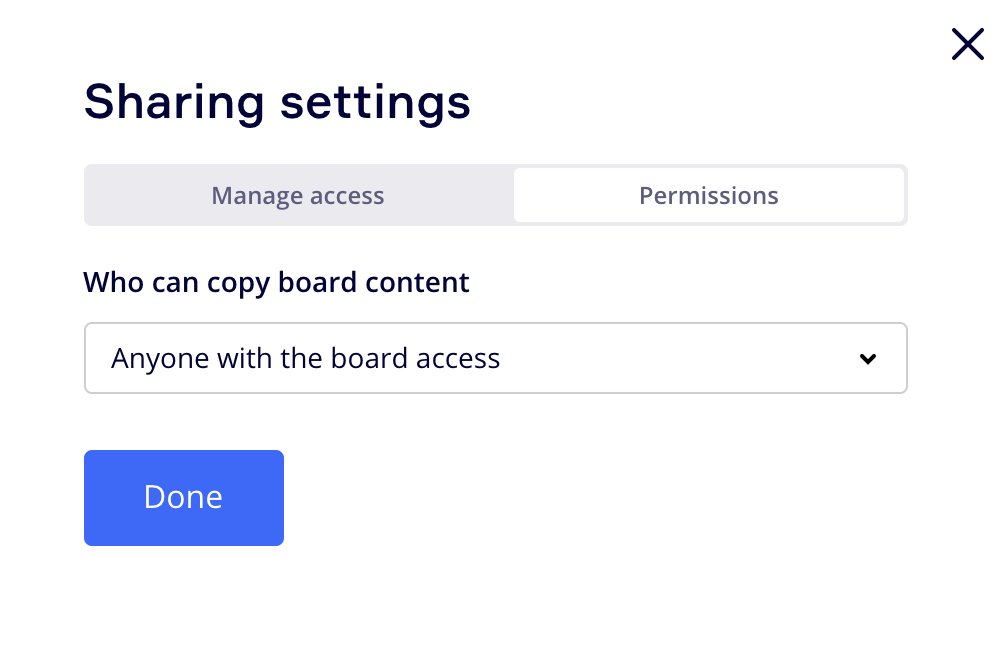Open the copy board content dropdown

(x=495, y=358)
